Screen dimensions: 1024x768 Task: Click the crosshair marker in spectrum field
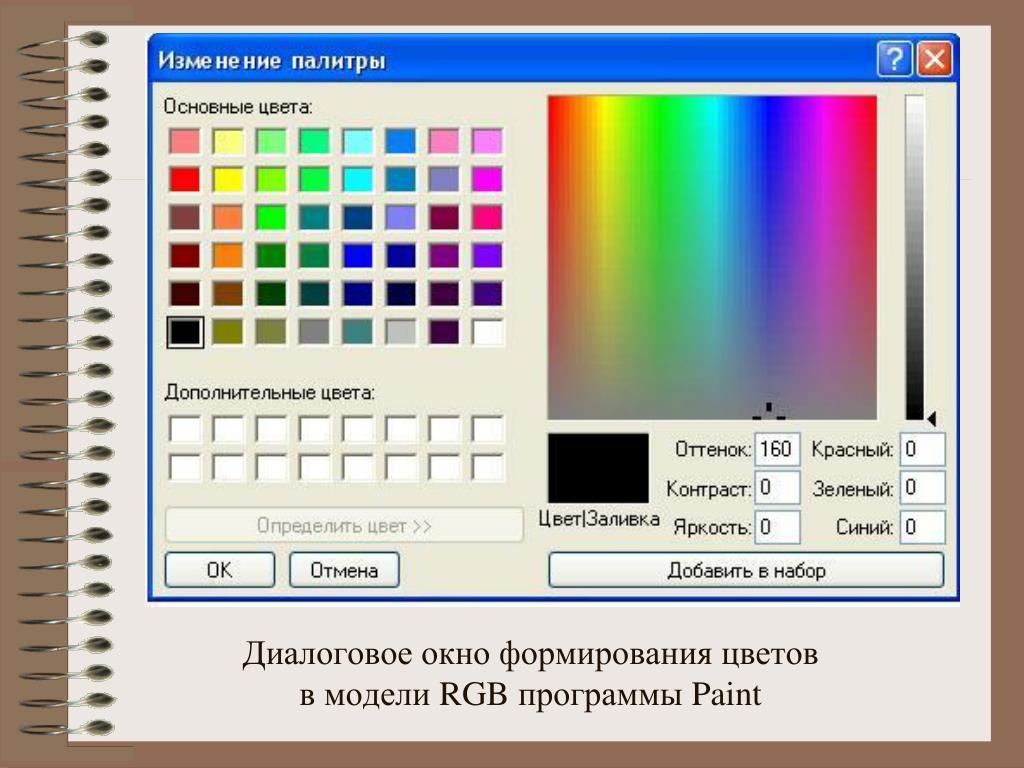769,411
